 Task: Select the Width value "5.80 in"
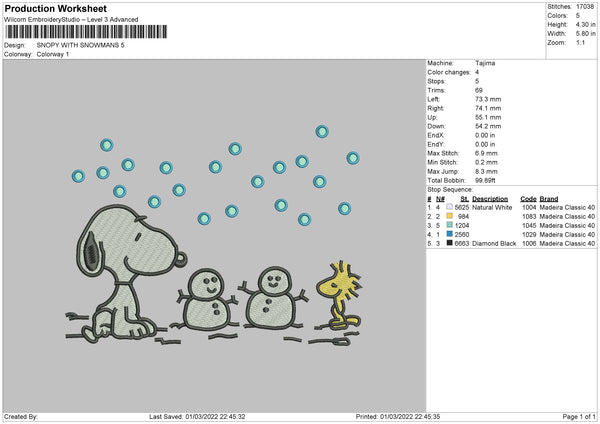(585, 34)
